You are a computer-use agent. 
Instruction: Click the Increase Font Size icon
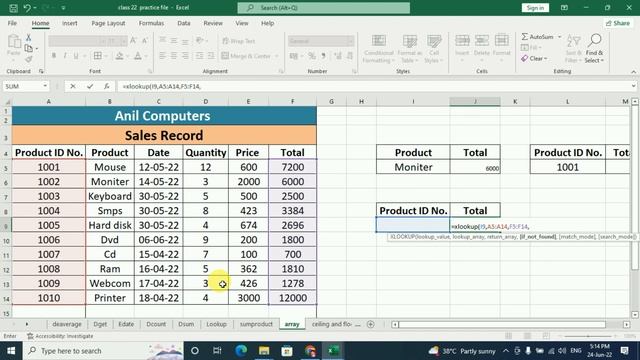tap(133, 40)
